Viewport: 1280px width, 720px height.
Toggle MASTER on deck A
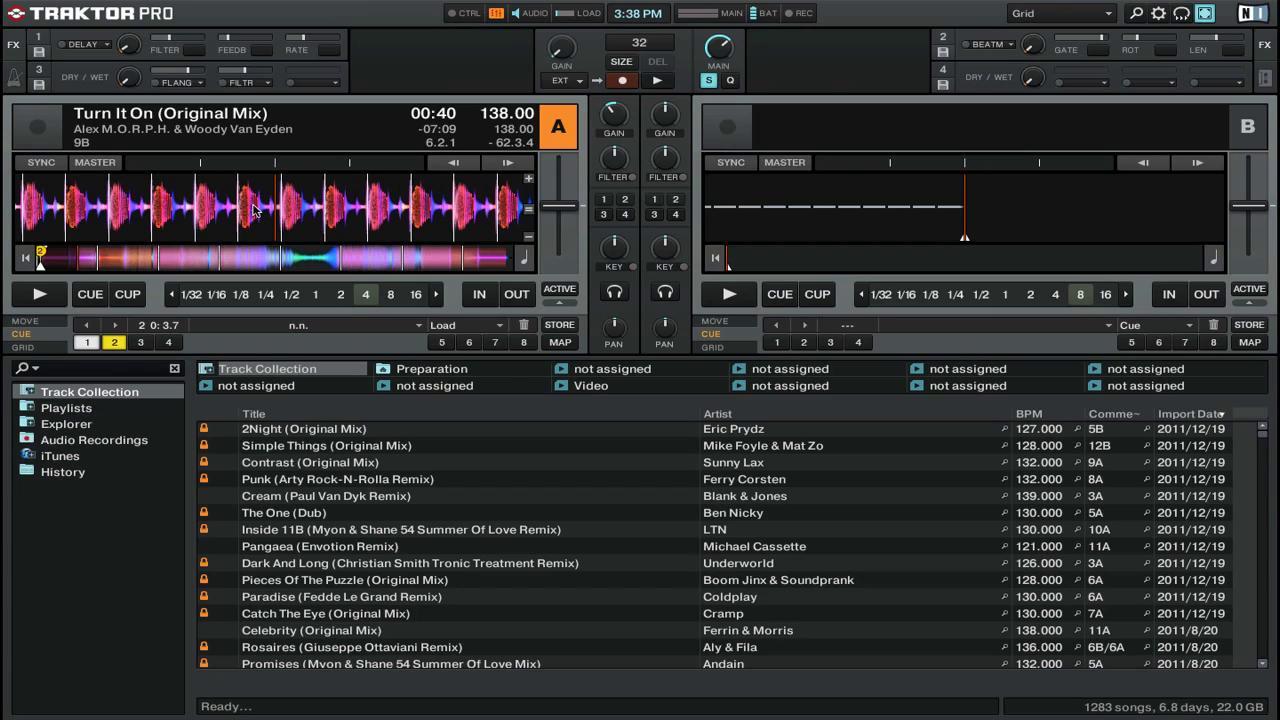95,162
